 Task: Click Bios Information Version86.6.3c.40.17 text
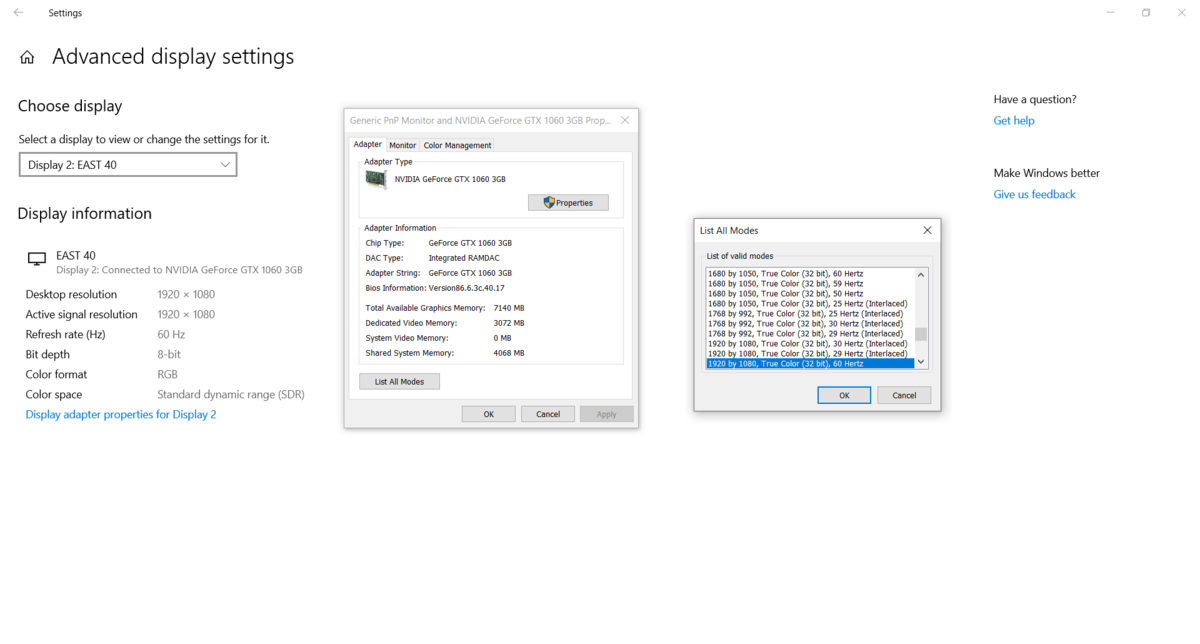pos(466,288)
